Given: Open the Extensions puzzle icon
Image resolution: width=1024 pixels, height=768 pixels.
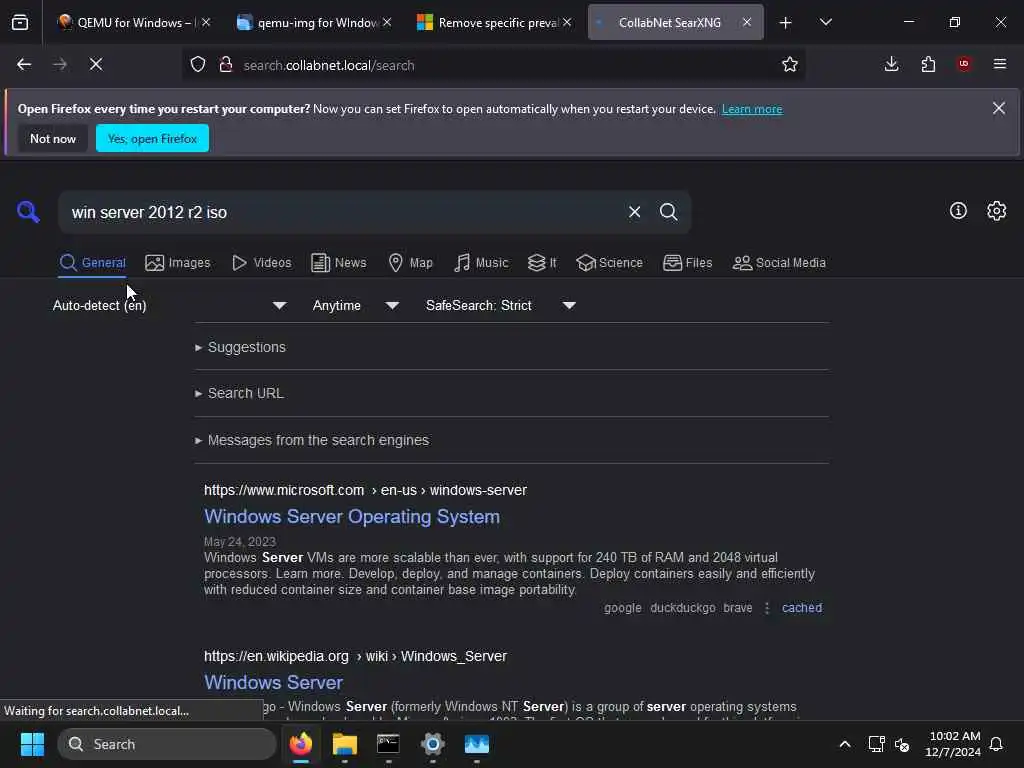Looking at the screenshot, I should click(x=928, y=64).
